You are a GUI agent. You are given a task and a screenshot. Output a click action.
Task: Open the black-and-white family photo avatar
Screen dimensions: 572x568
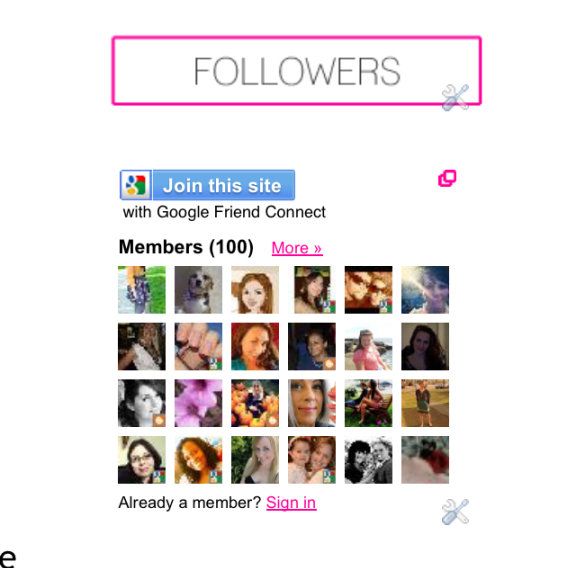tap(368, 460)
